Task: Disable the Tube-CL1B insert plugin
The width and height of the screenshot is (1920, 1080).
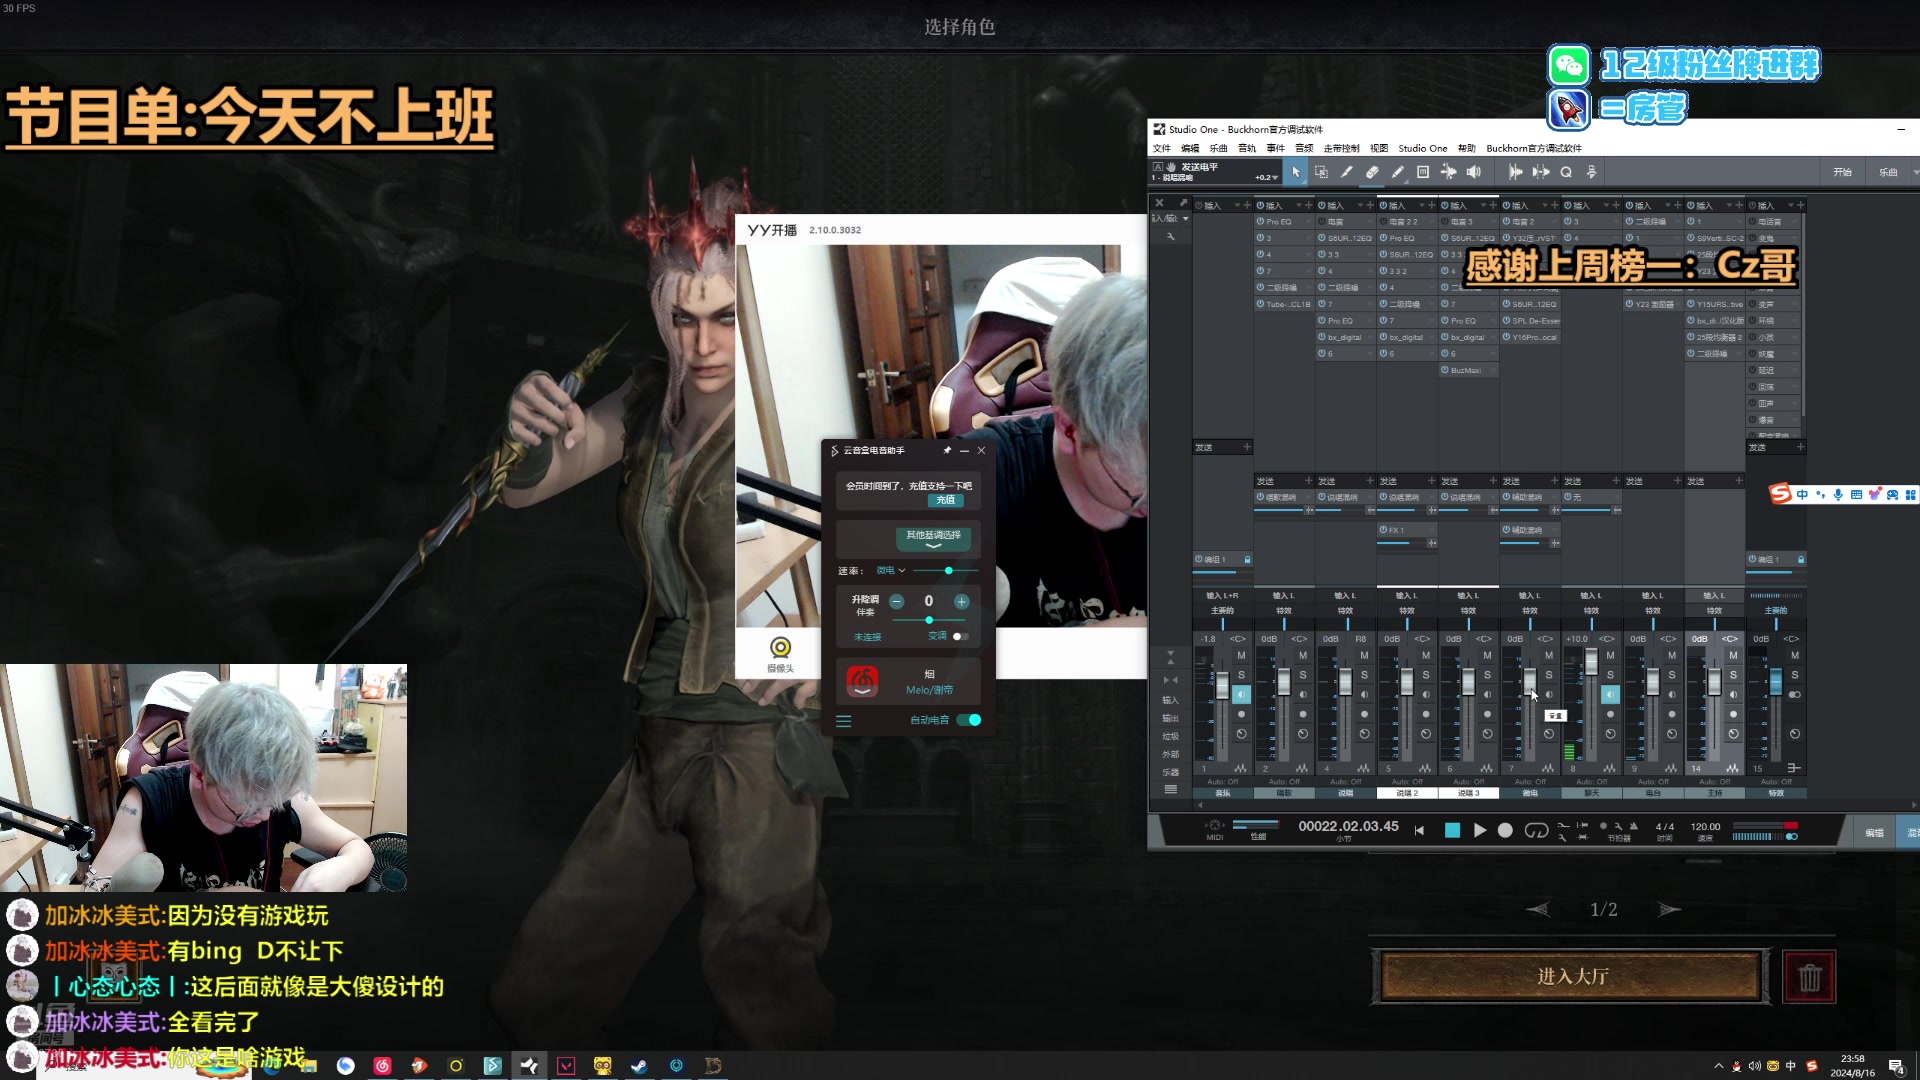Action: pyautogui.click(x=1260, y=304)
